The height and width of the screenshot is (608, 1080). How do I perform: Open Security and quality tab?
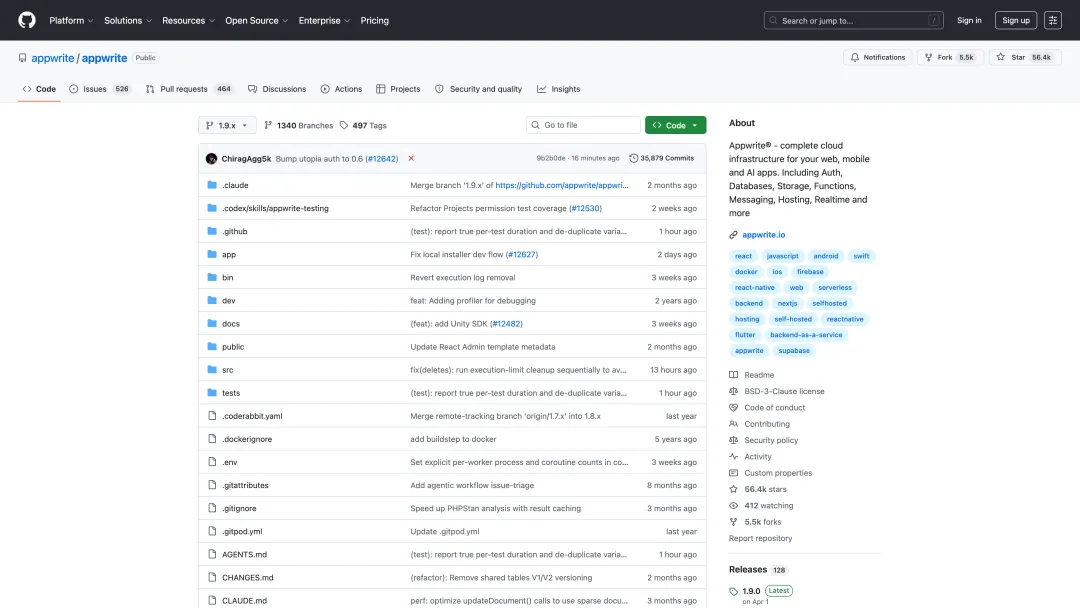[479, 89]
